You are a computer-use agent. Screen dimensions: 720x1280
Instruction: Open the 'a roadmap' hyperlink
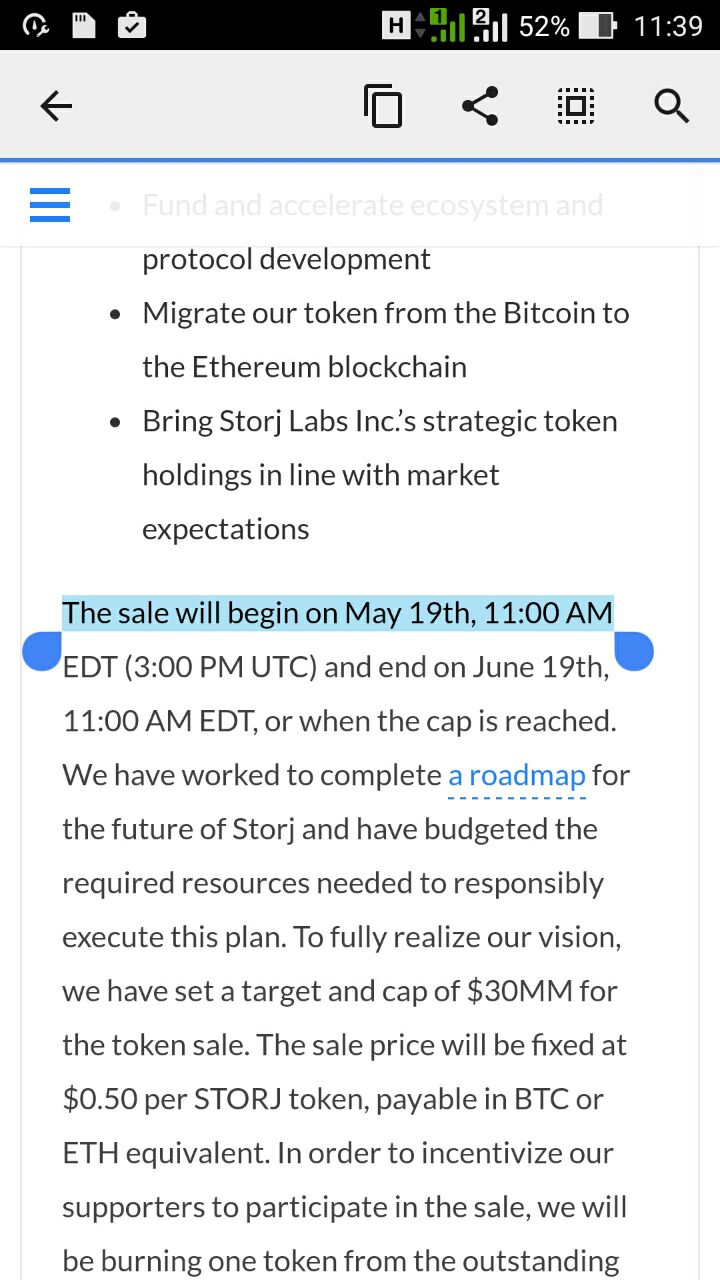coord(517,775)
